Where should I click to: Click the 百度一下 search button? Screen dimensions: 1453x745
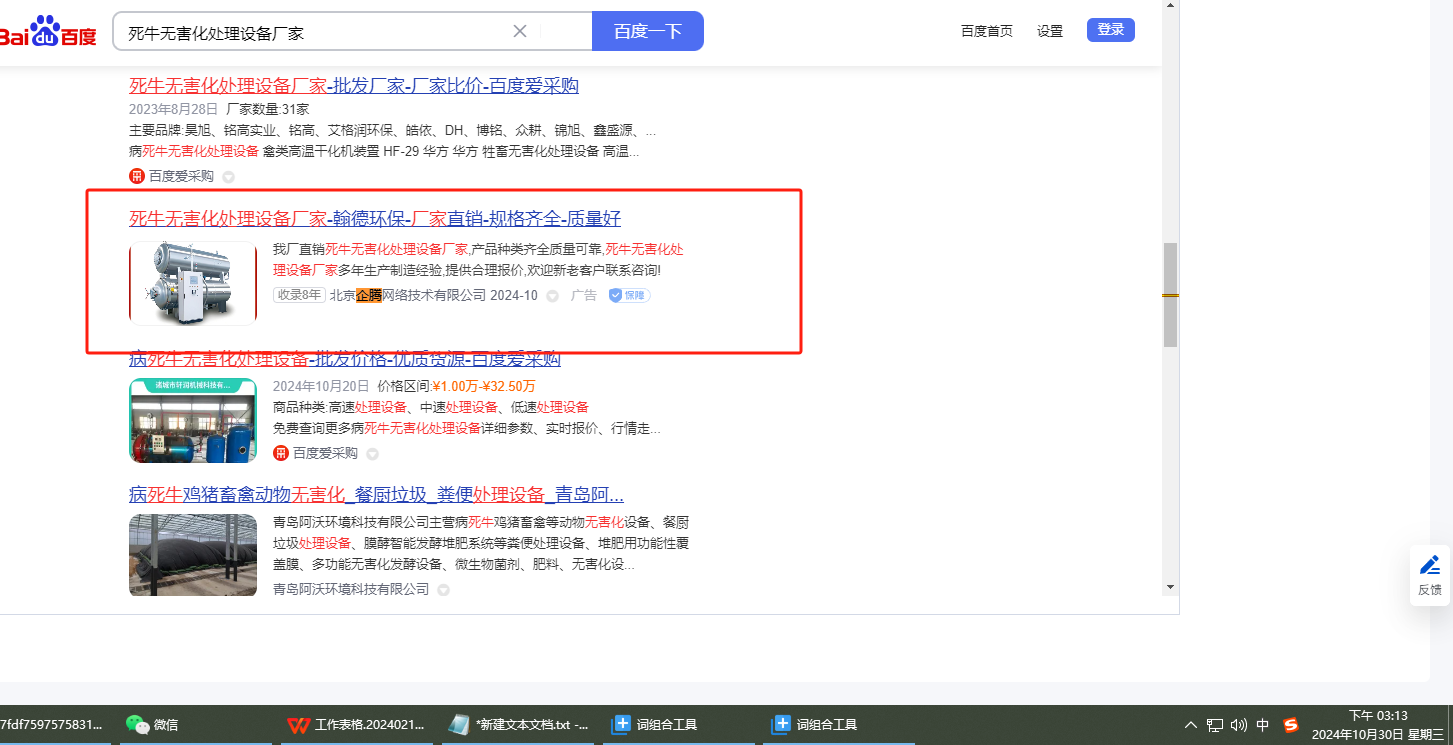(x=647, y=31)
